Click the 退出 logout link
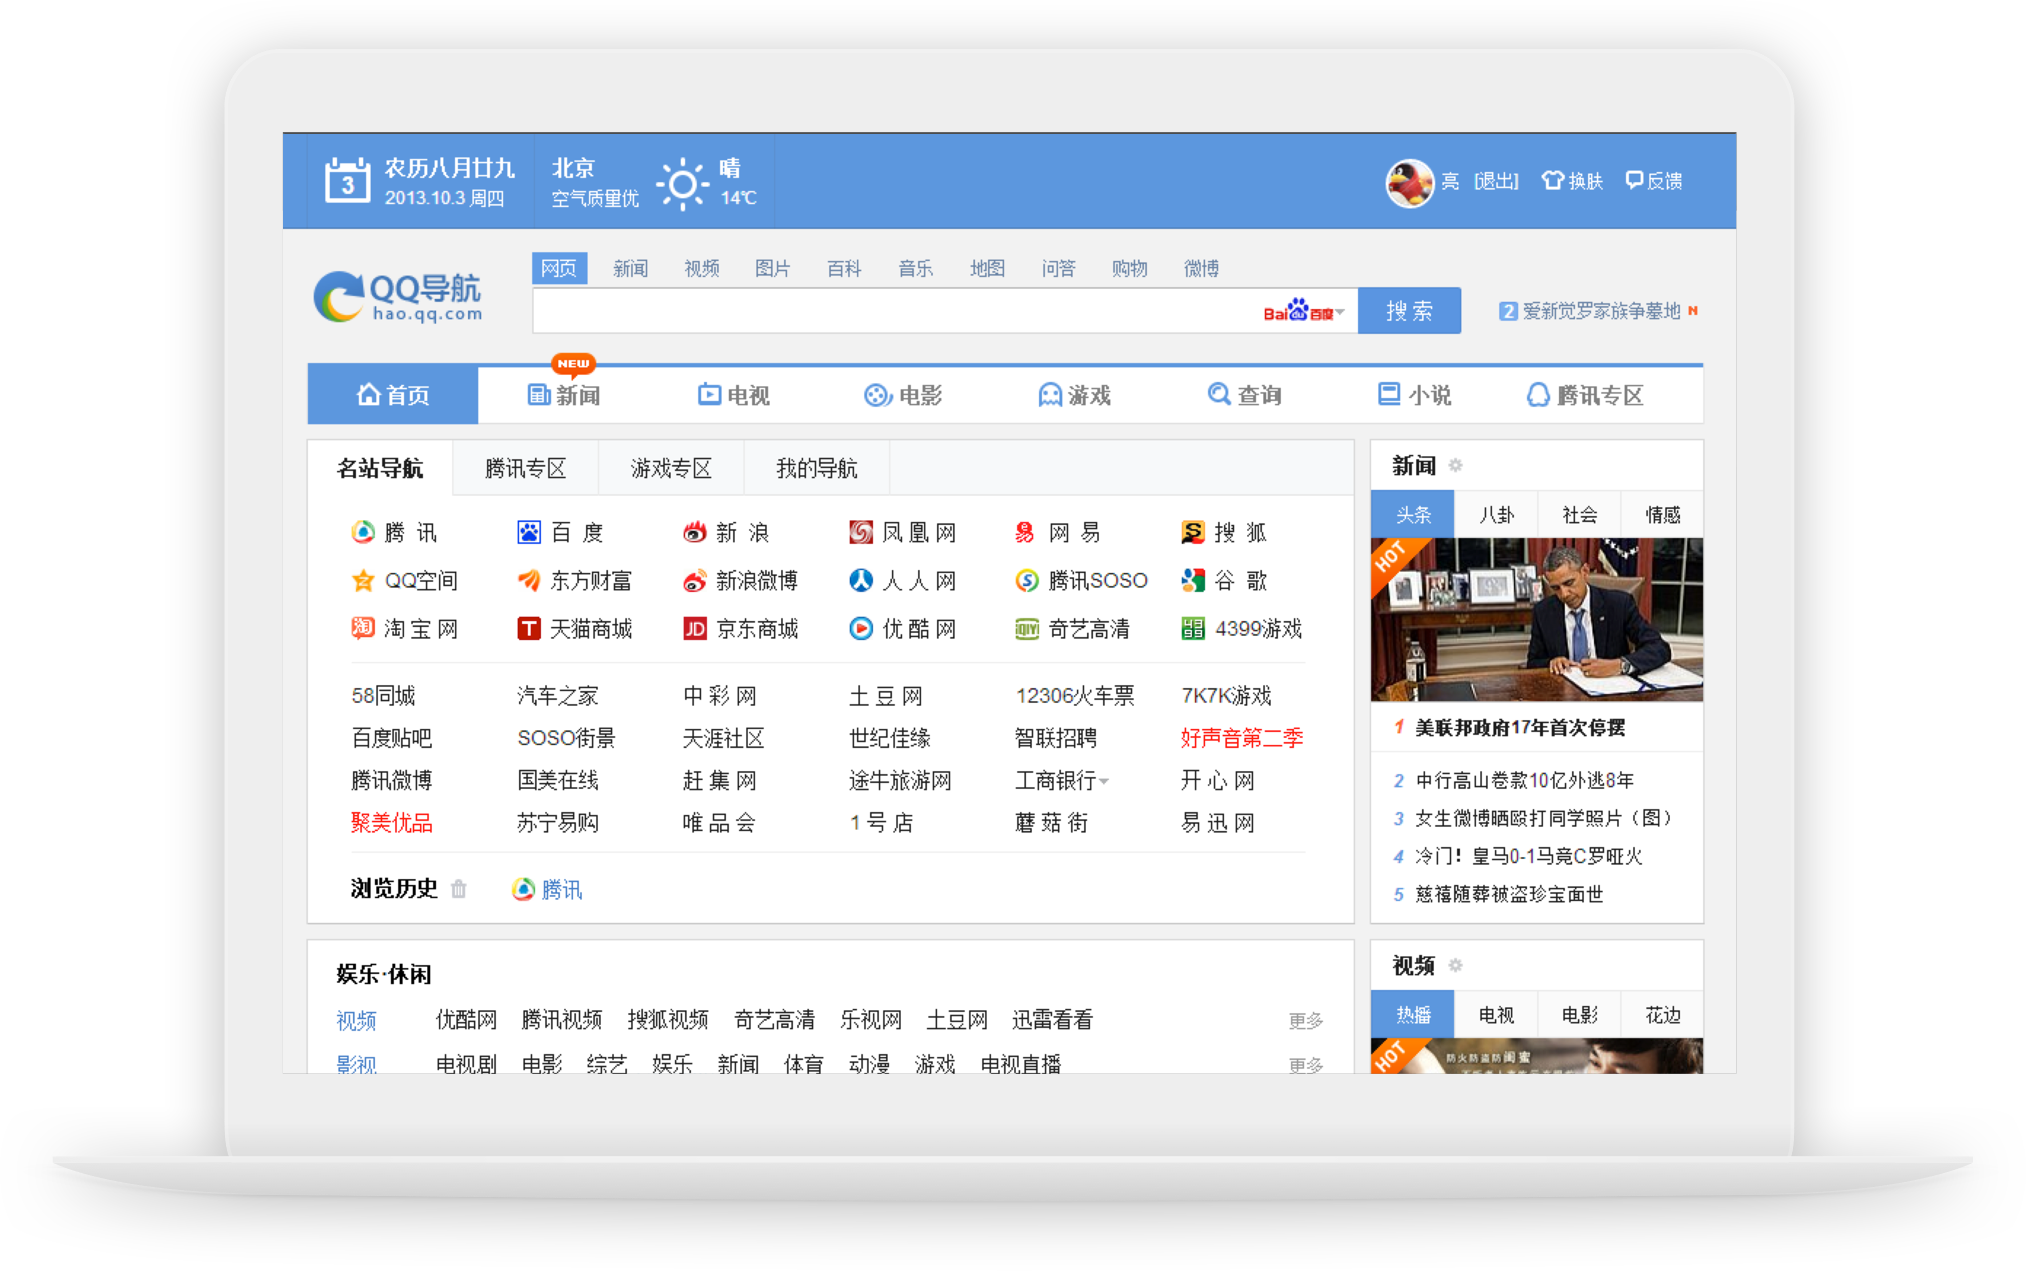The image size is (2026, 1271). [1496, 181]
